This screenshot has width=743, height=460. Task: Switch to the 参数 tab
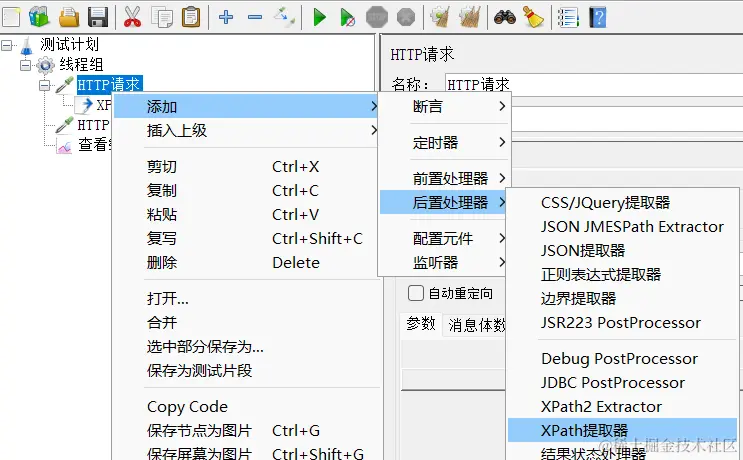[x=421, y=324]
